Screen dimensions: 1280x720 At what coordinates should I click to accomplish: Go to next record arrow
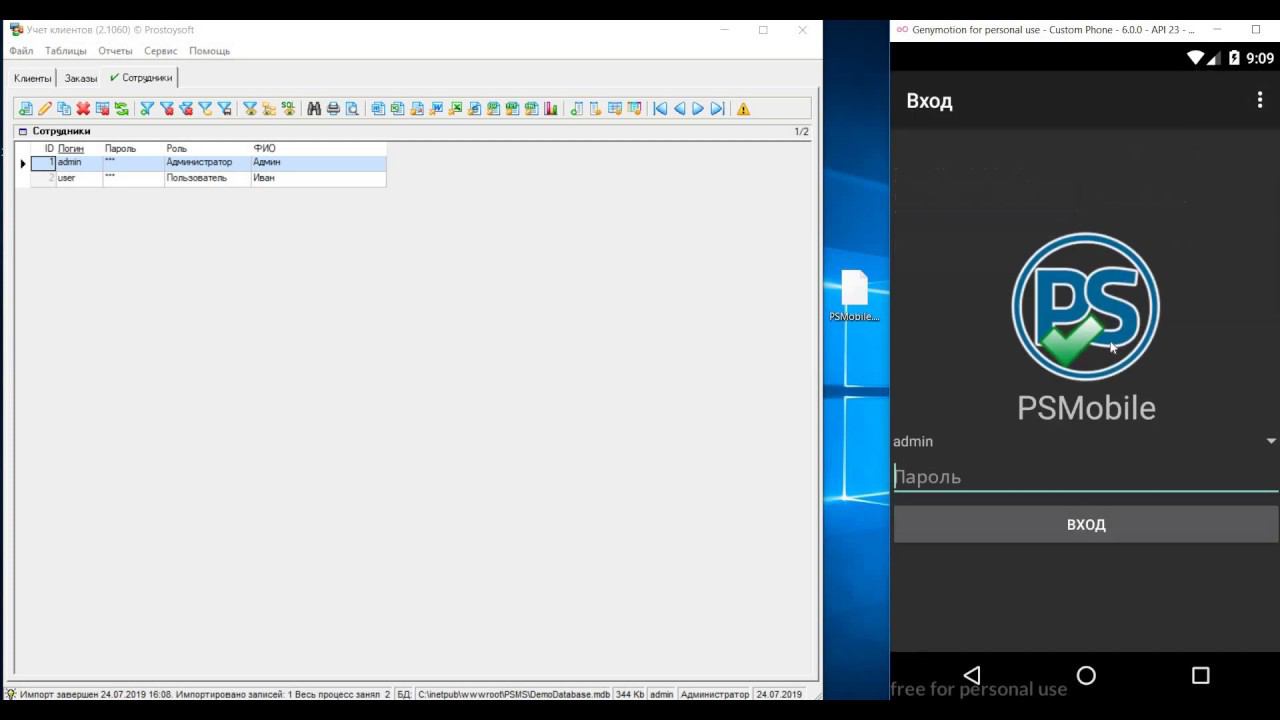click(698, 109)
